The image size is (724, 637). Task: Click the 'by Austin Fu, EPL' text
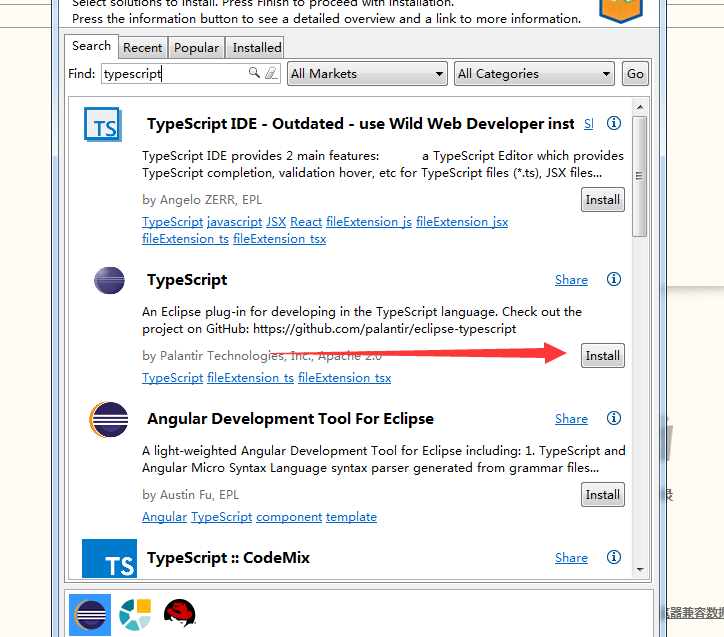point(190,495)
